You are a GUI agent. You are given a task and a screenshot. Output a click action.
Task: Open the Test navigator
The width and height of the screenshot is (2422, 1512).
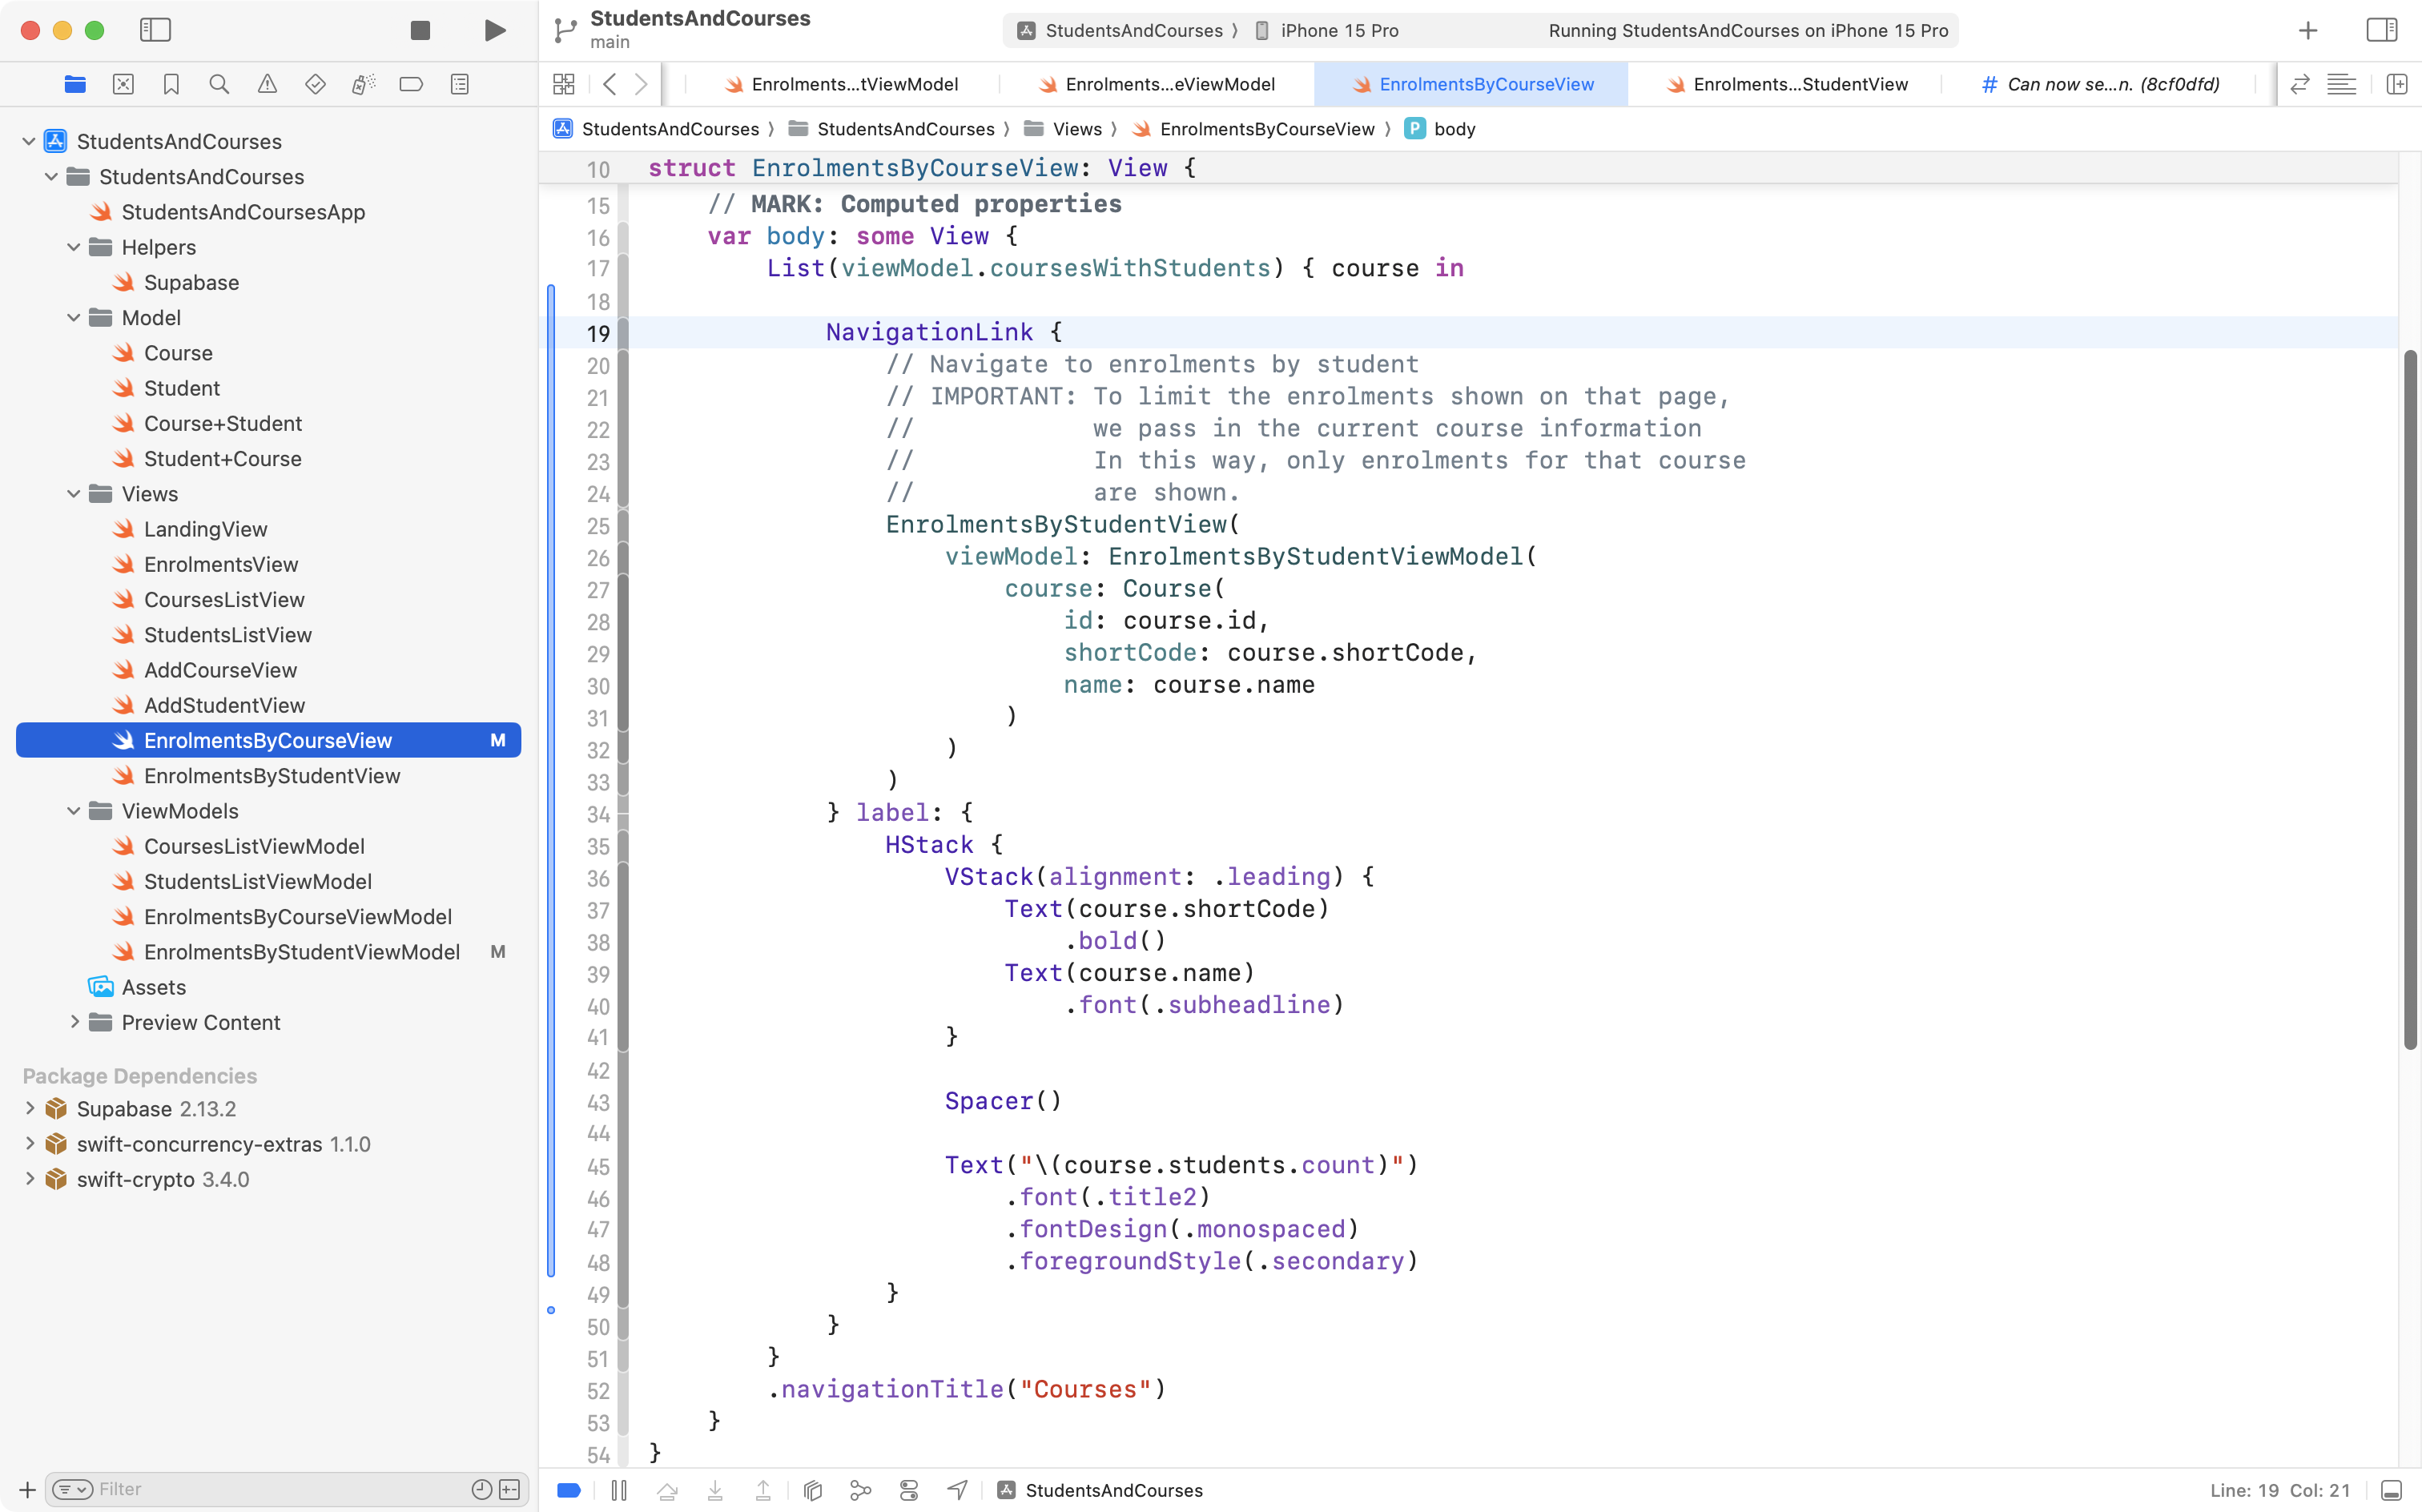pyautogui.click(x=315, y=84)
